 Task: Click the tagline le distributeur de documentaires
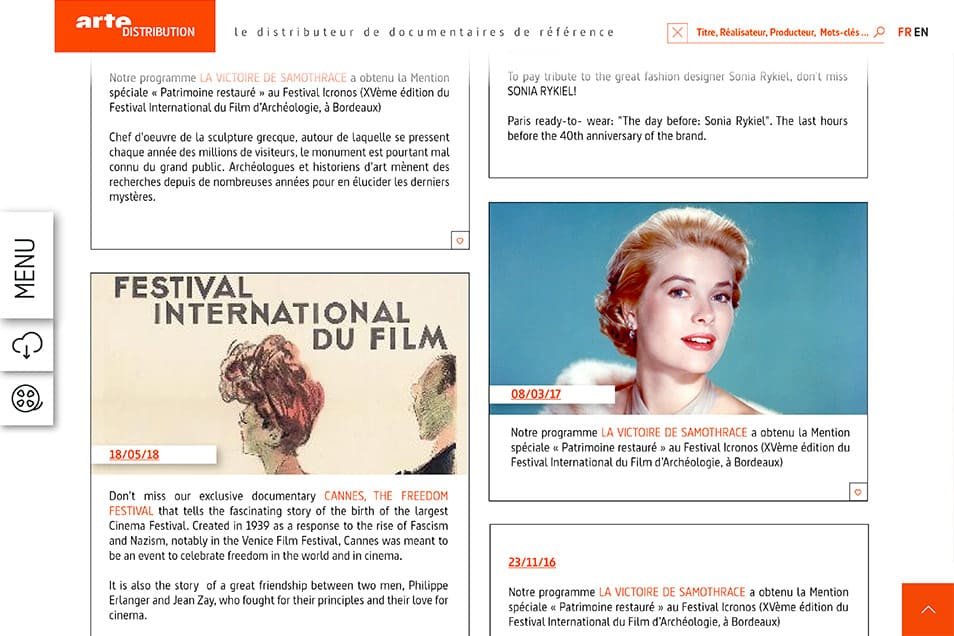click(424, 32)
